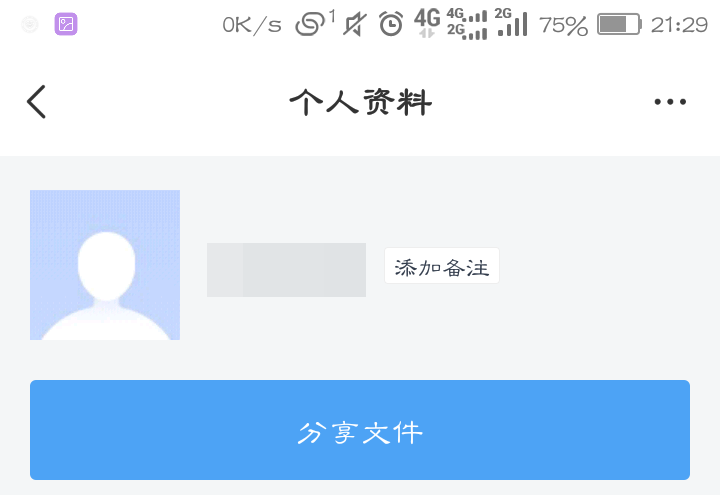Tap the standalone 2G signal bars
This screenshot has height=495, width=720.
(x=511, y=23)
